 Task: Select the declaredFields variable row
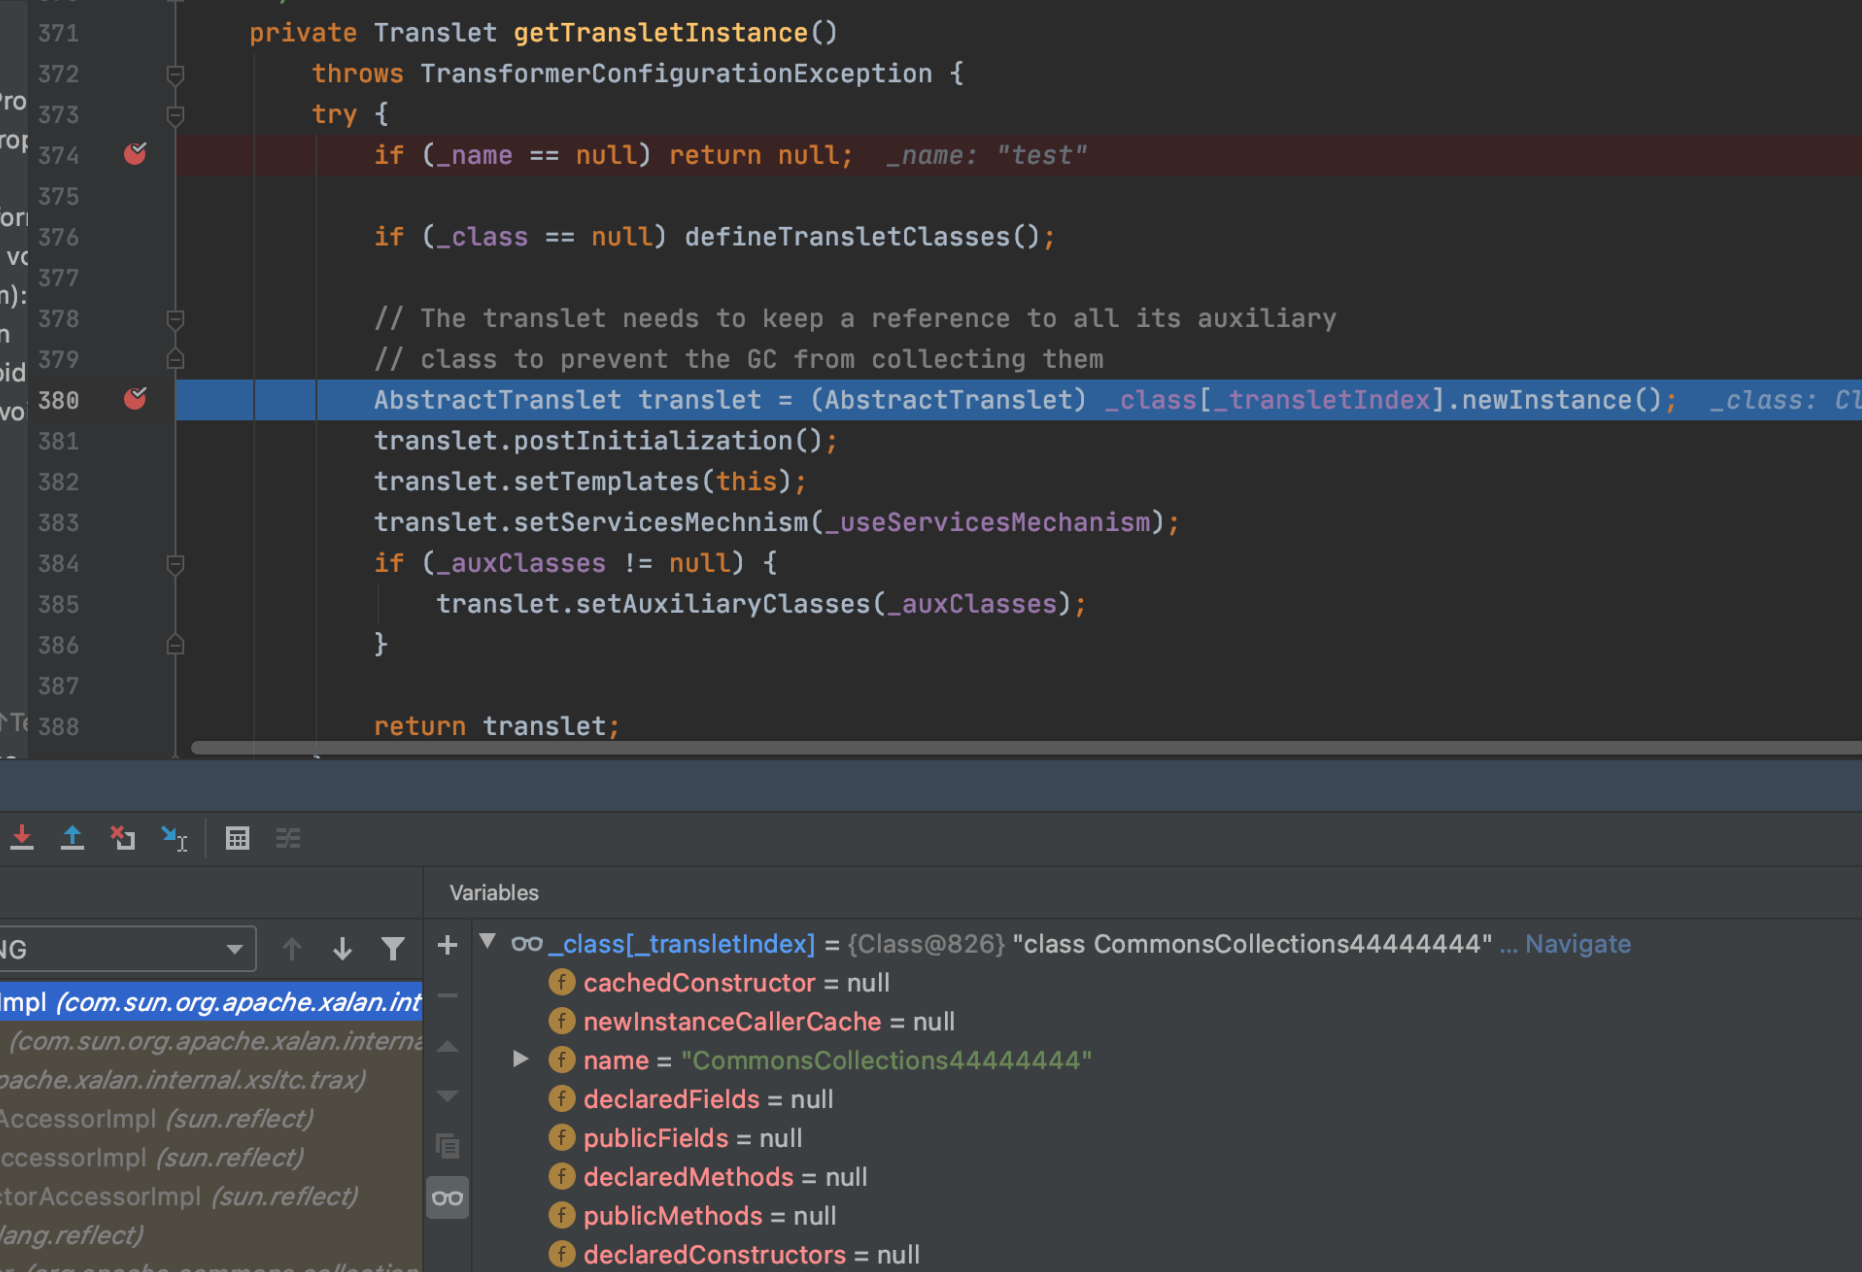[1166, 1099]
